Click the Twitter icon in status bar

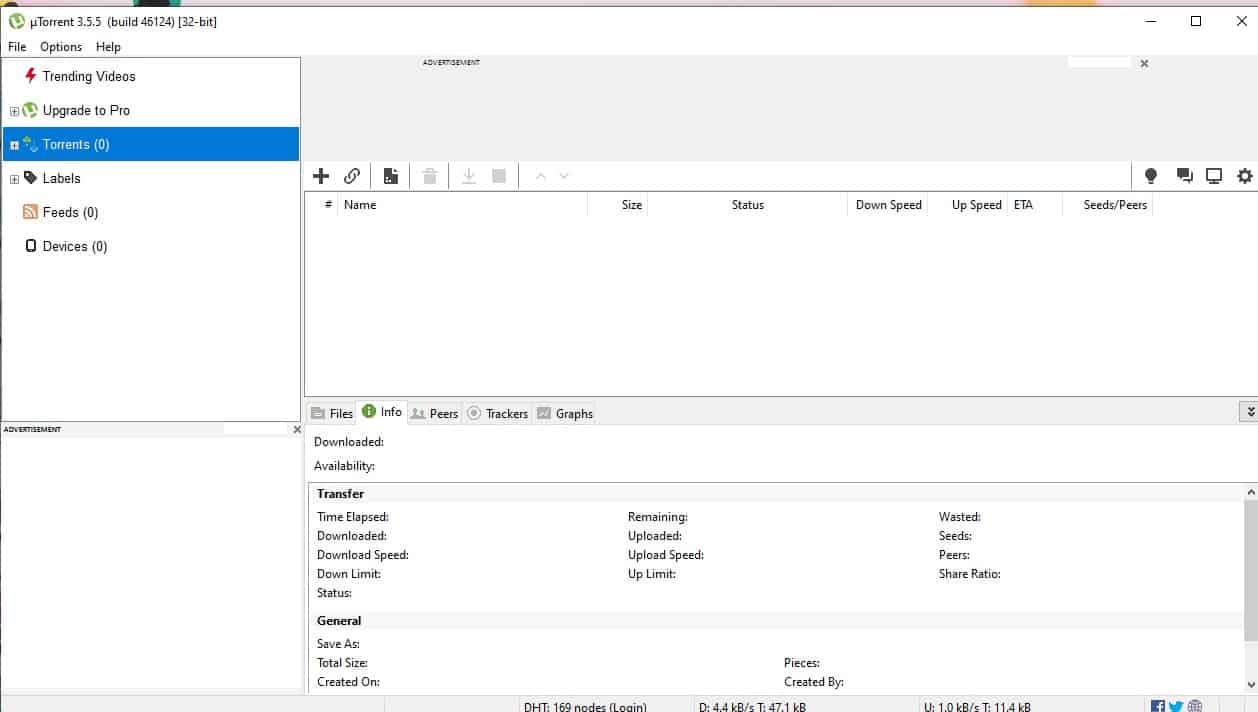click(x=1176, y=706)
